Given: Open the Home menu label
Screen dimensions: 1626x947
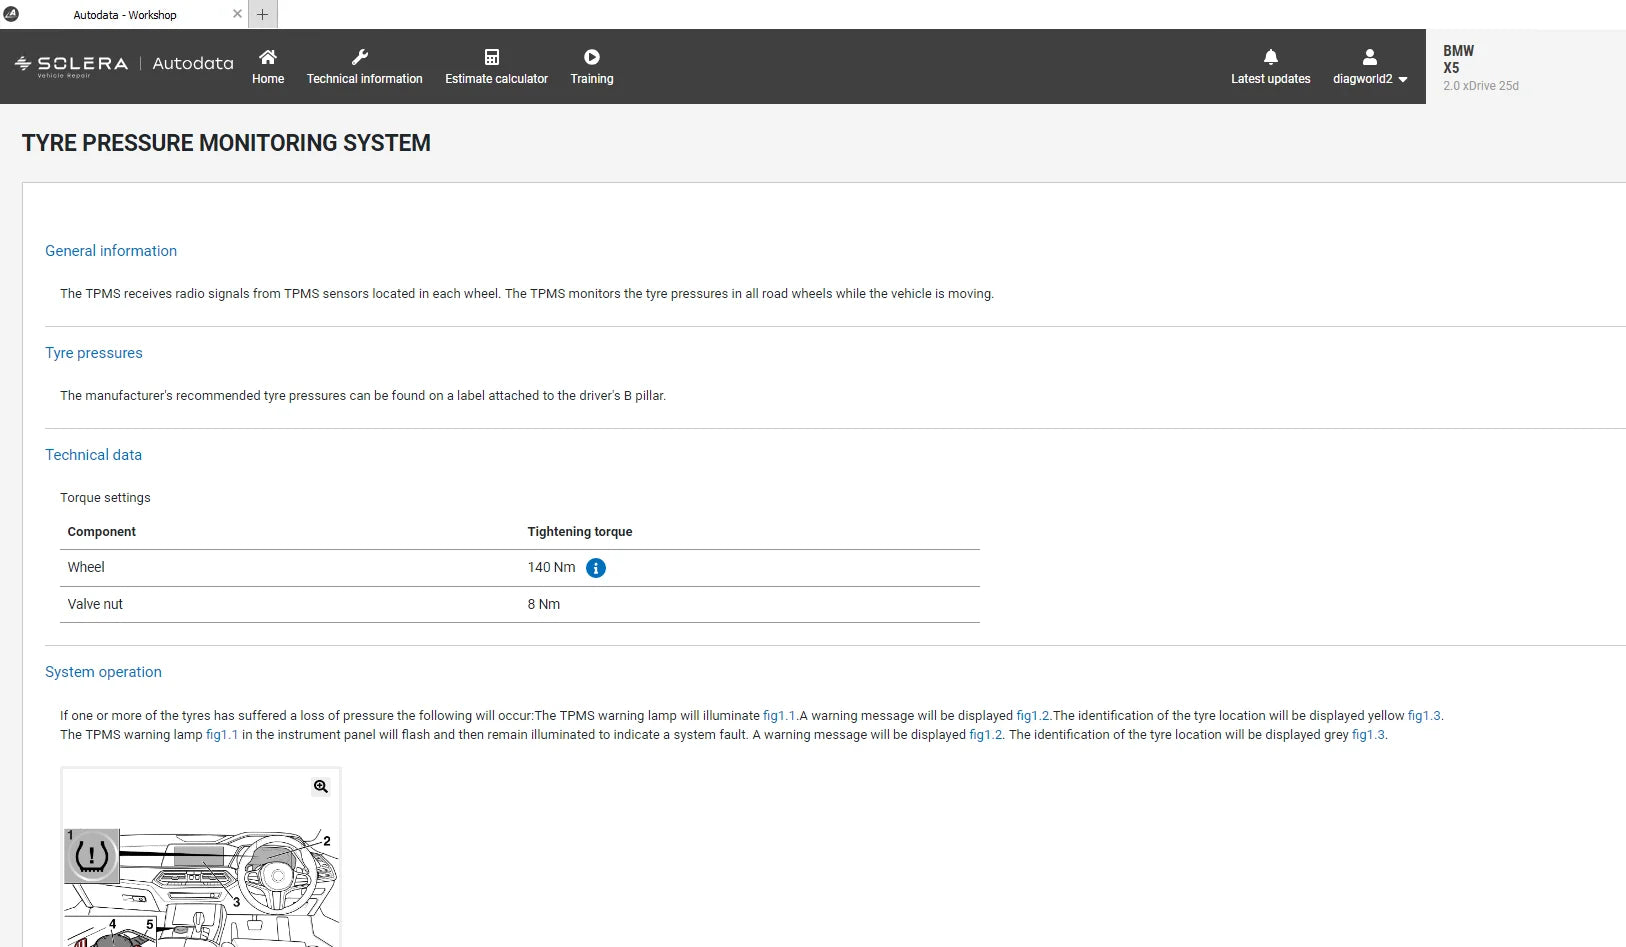Looking at the screenshot, I should point(268,79).
